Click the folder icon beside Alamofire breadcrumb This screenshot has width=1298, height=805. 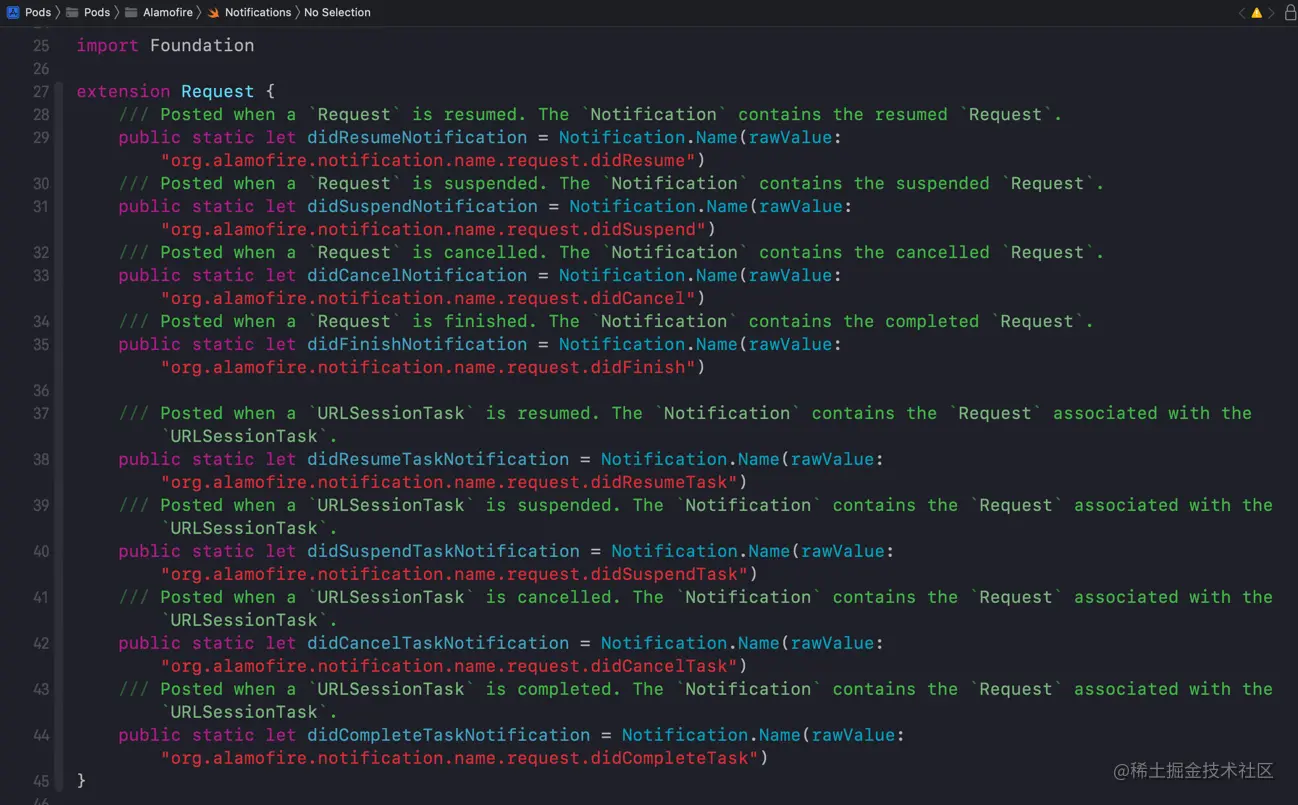click(x=131, y=12)
